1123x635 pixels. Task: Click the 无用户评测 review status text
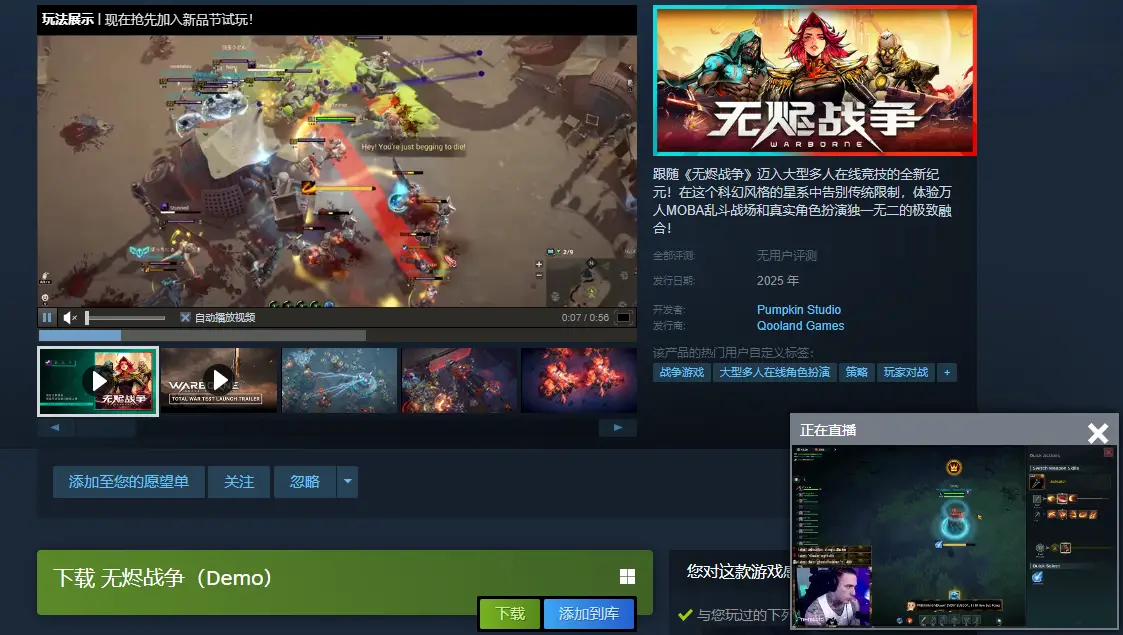(x=787, y=256)
